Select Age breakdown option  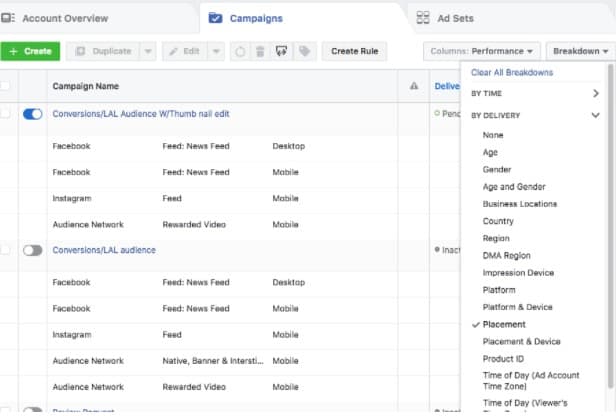(x=490, y=152)
